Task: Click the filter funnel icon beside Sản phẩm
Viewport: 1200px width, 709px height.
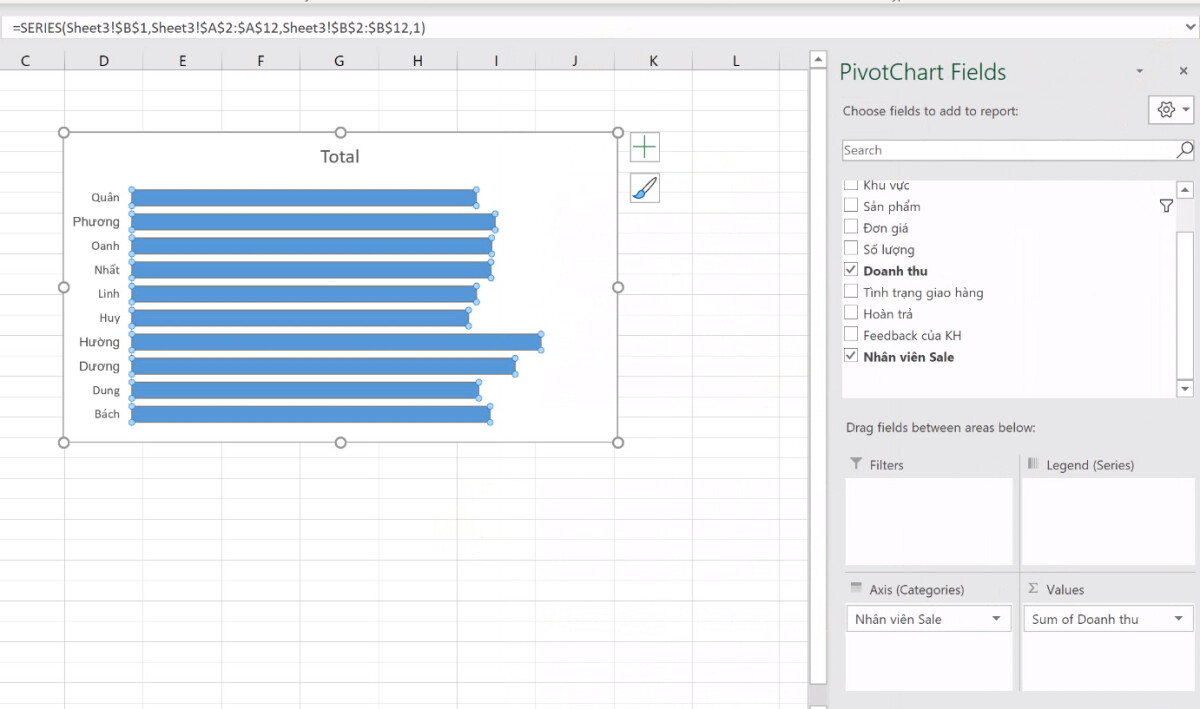Action: click(x=1166, y=205)
